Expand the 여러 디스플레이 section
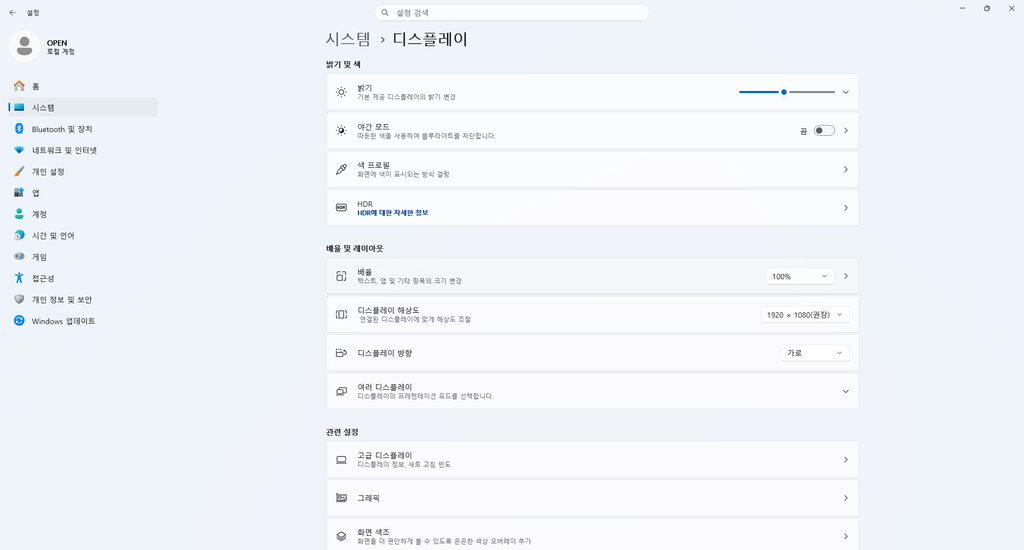This screenshot has width=1024, height=550. (846, 391)
